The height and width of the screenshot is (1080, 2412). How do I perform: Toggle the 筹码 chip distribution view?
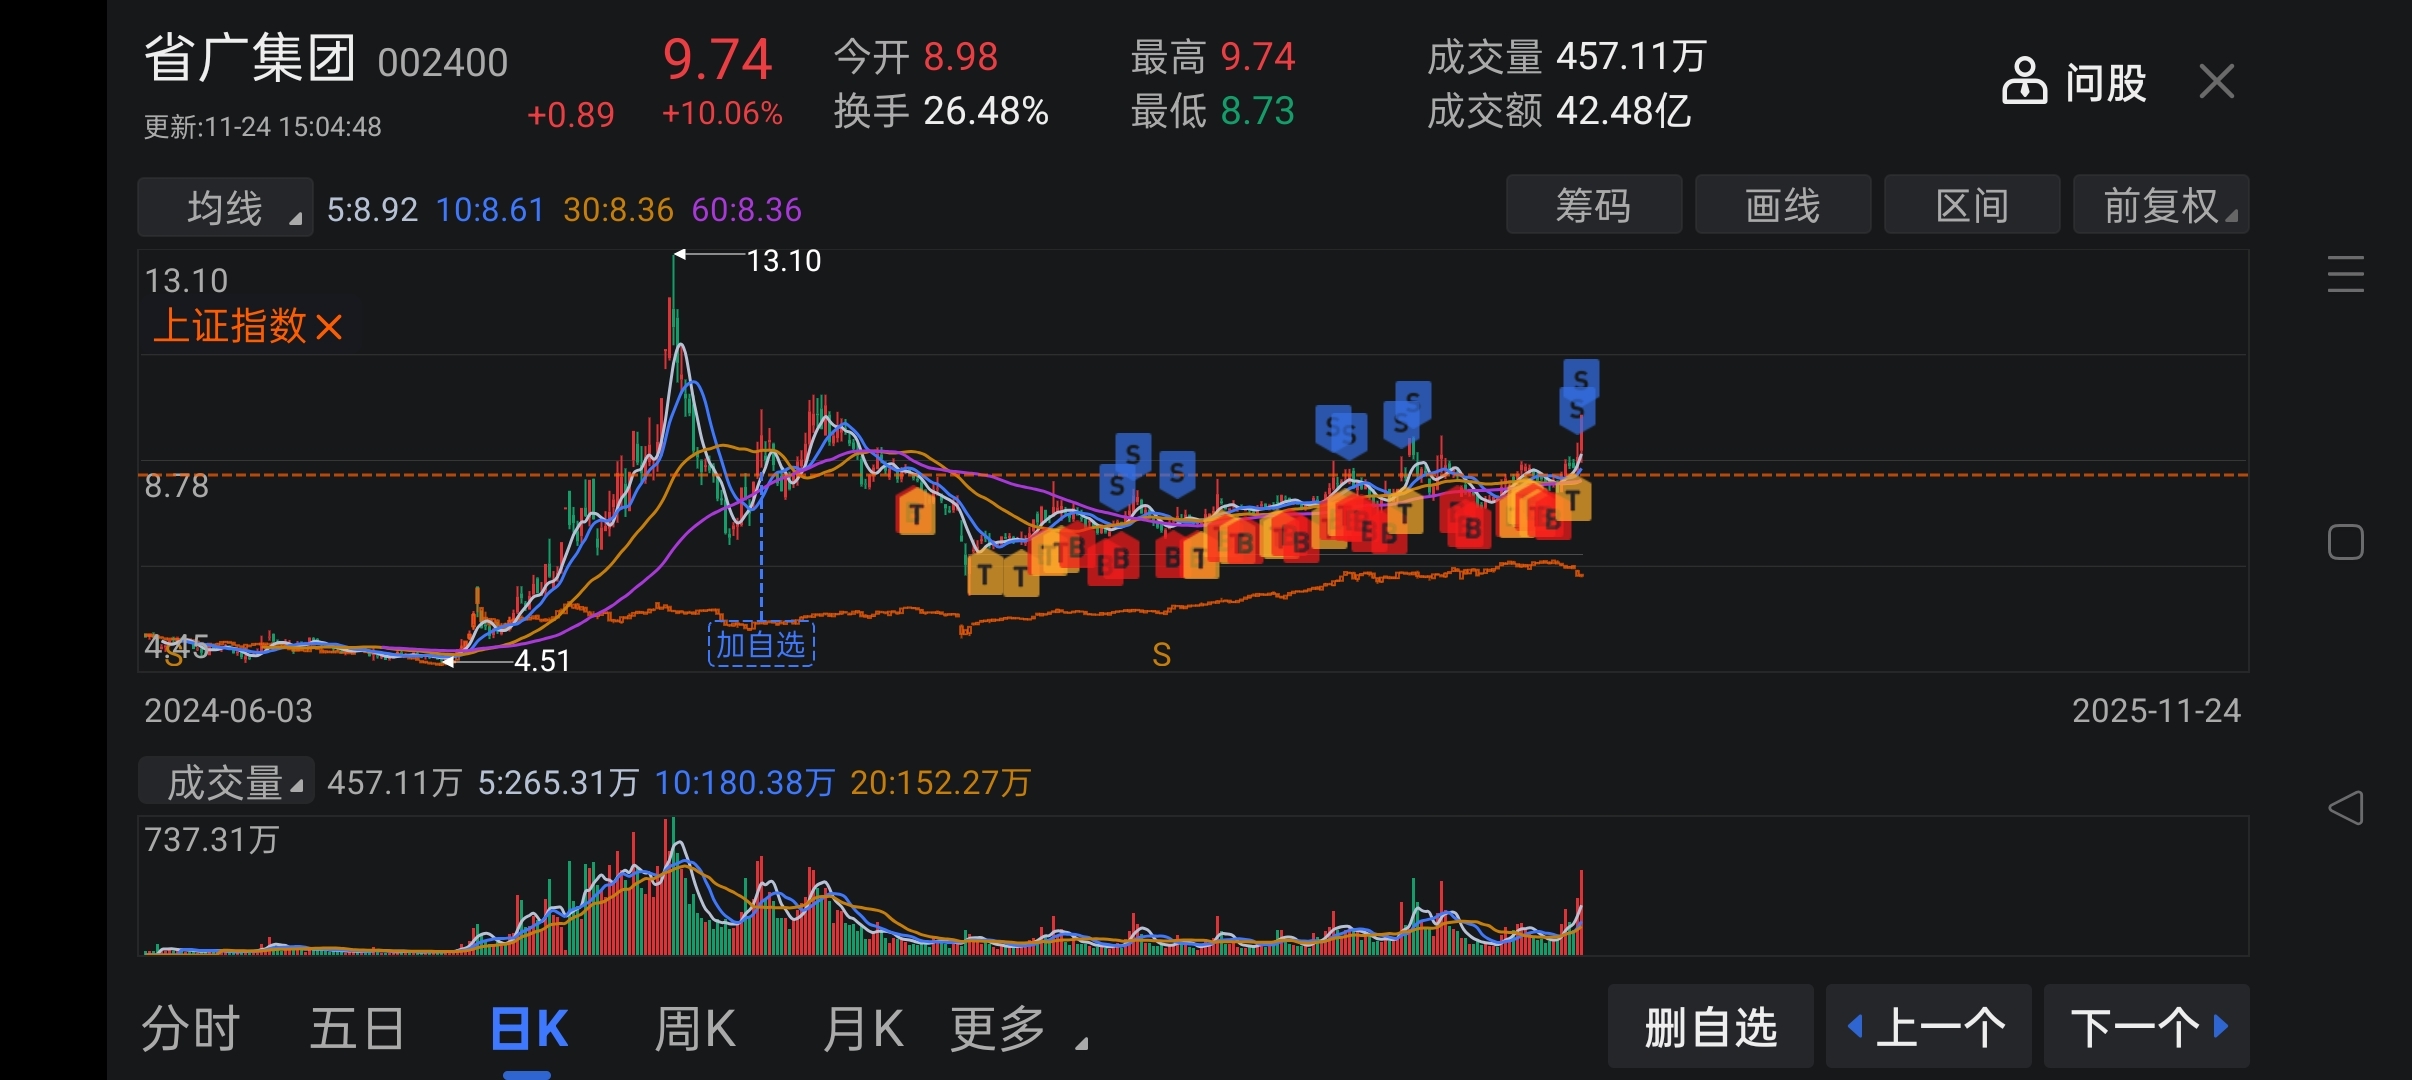1593,206
